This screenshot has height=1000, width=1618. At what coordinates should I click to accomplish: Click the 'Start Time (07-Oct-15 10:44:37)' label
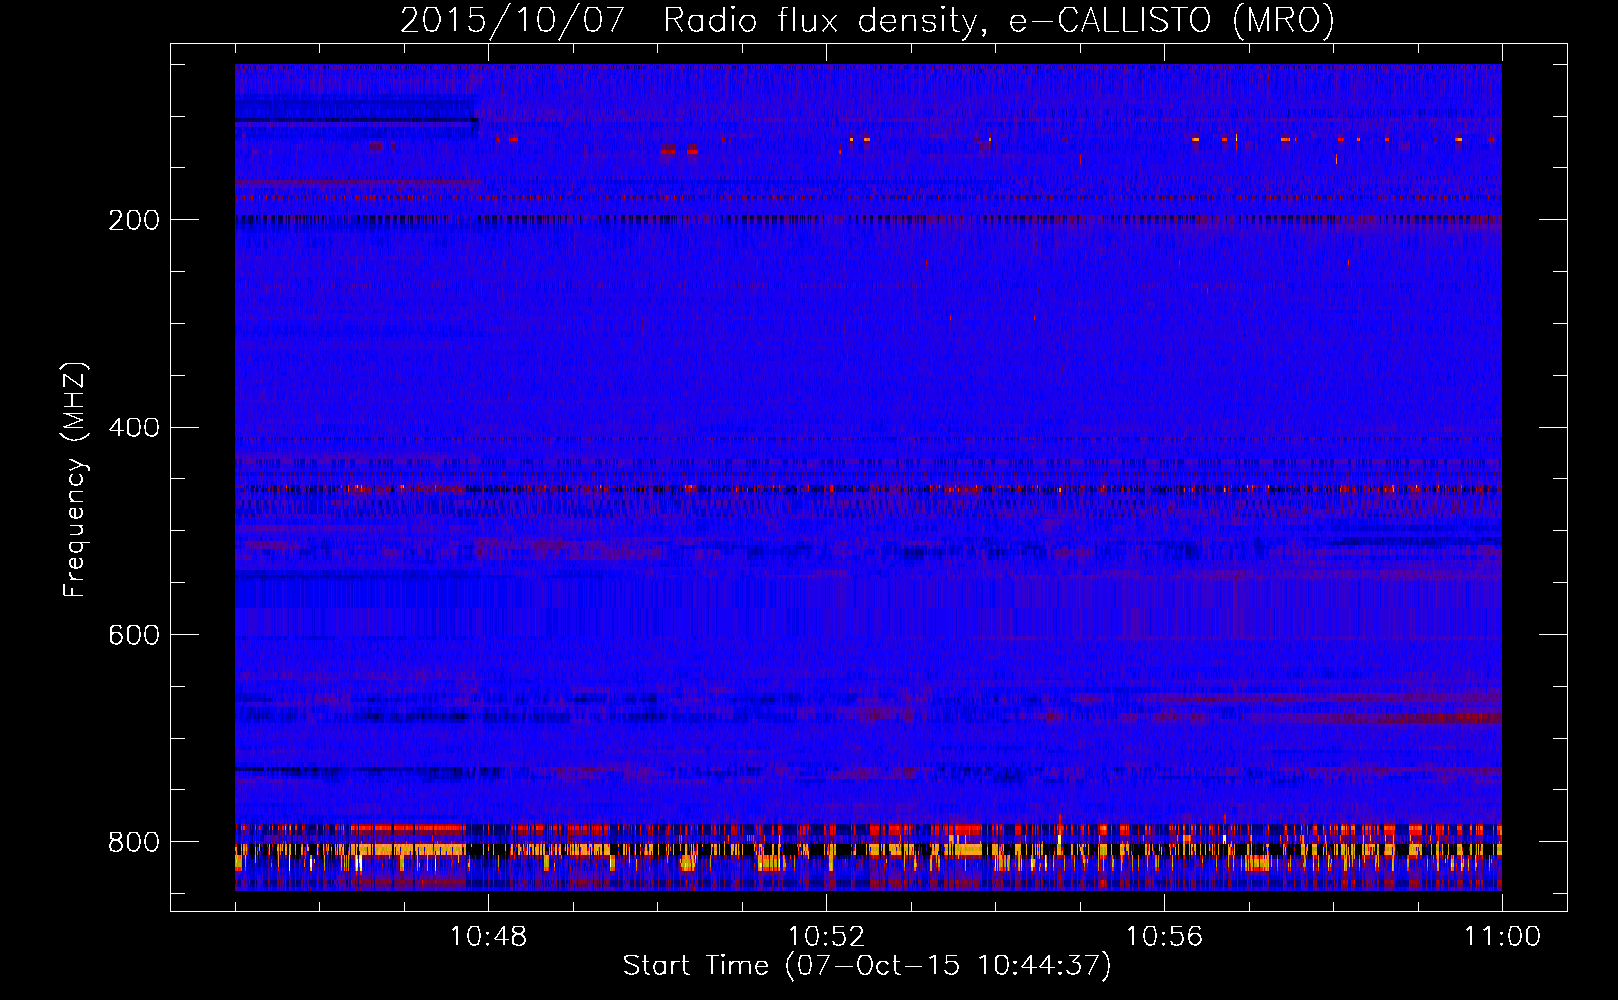coord(867,966)
